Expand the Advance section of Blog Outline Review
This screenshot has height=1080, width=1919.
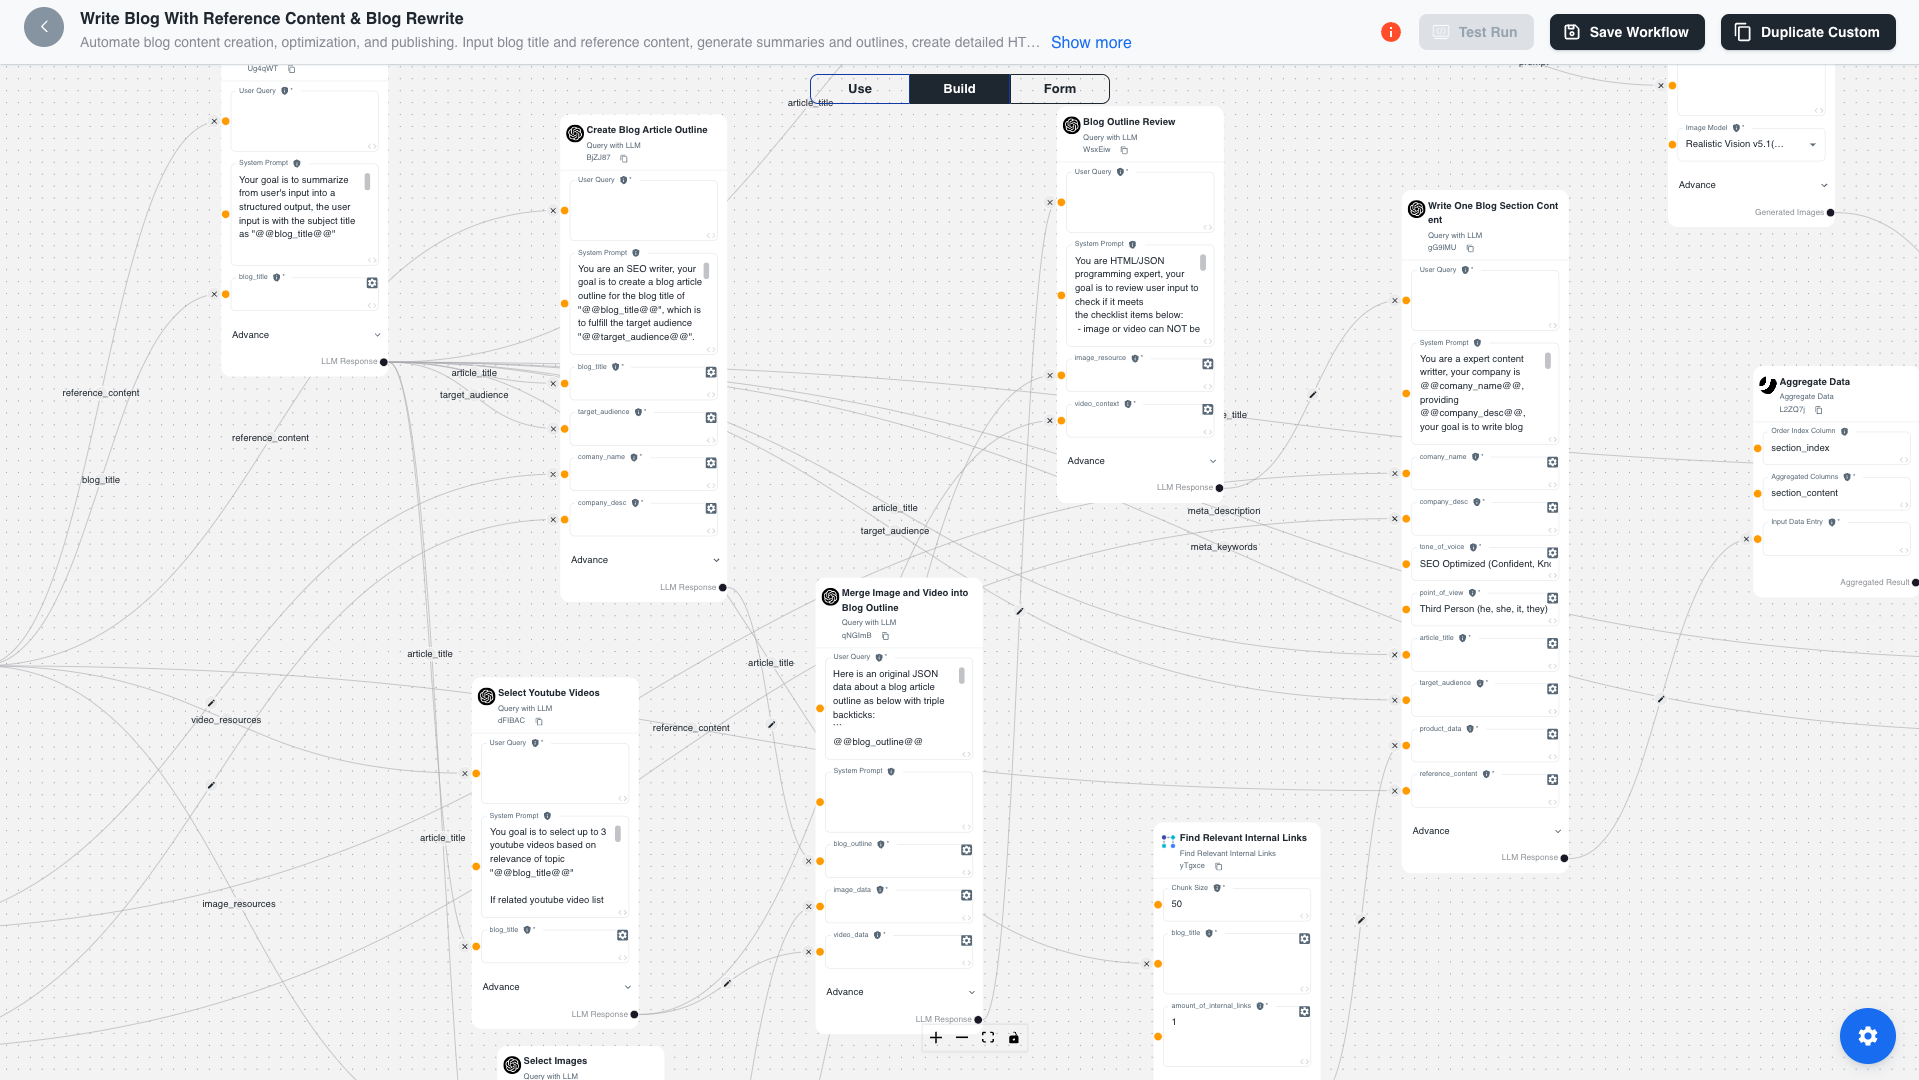click(x=1140, y=461)
